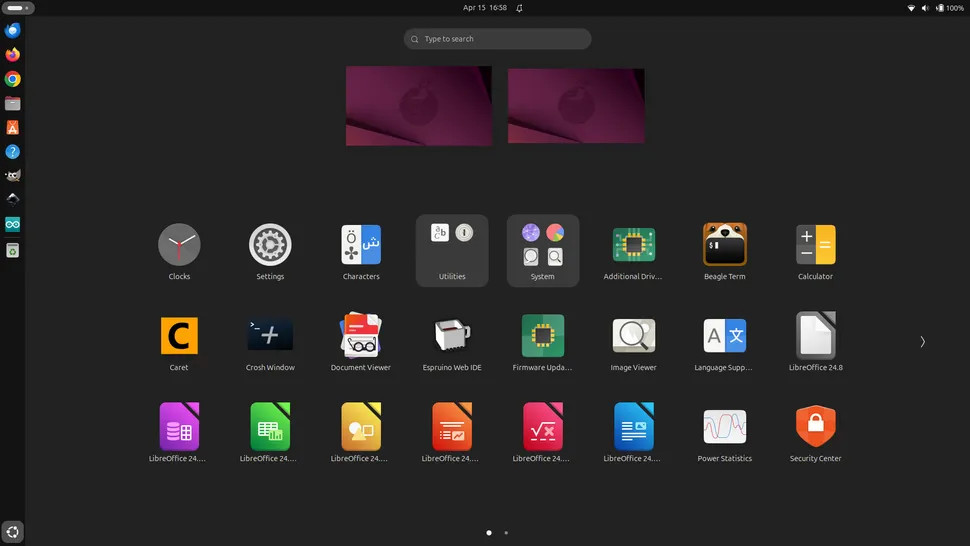
Task: Launch Inkscape from the dock
Action: (12, 200)
